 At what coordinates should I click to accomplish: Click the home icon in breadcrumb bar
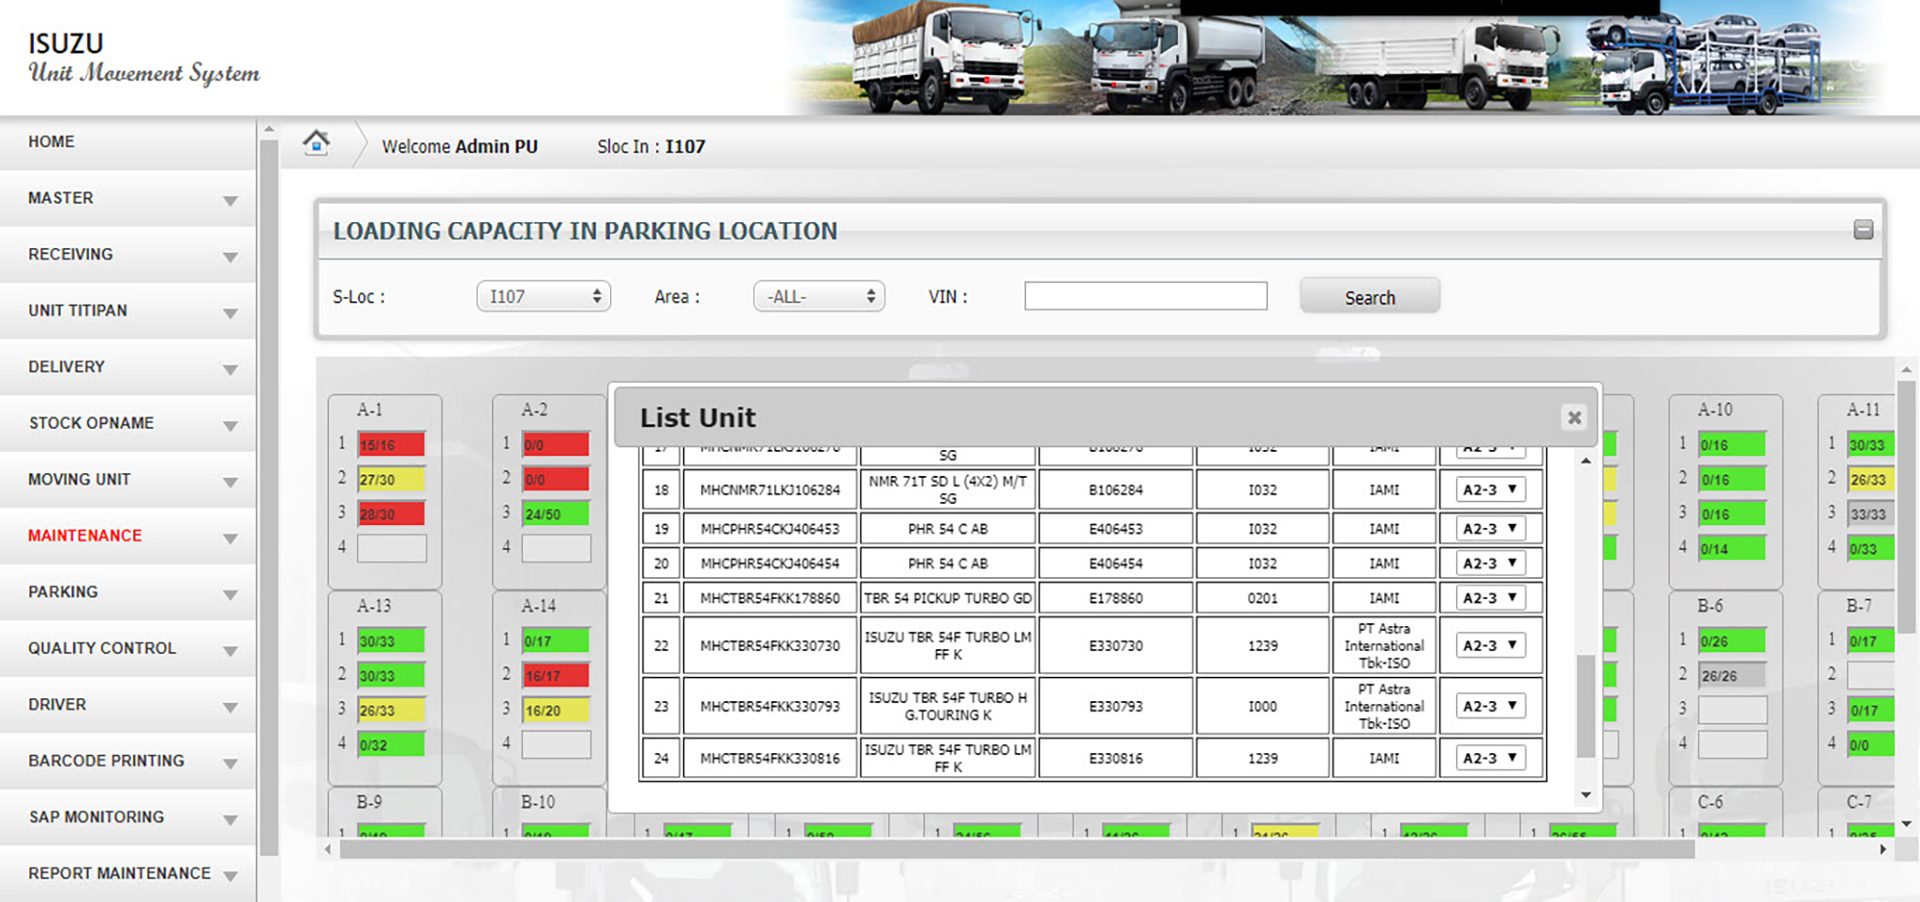[316, 143]
